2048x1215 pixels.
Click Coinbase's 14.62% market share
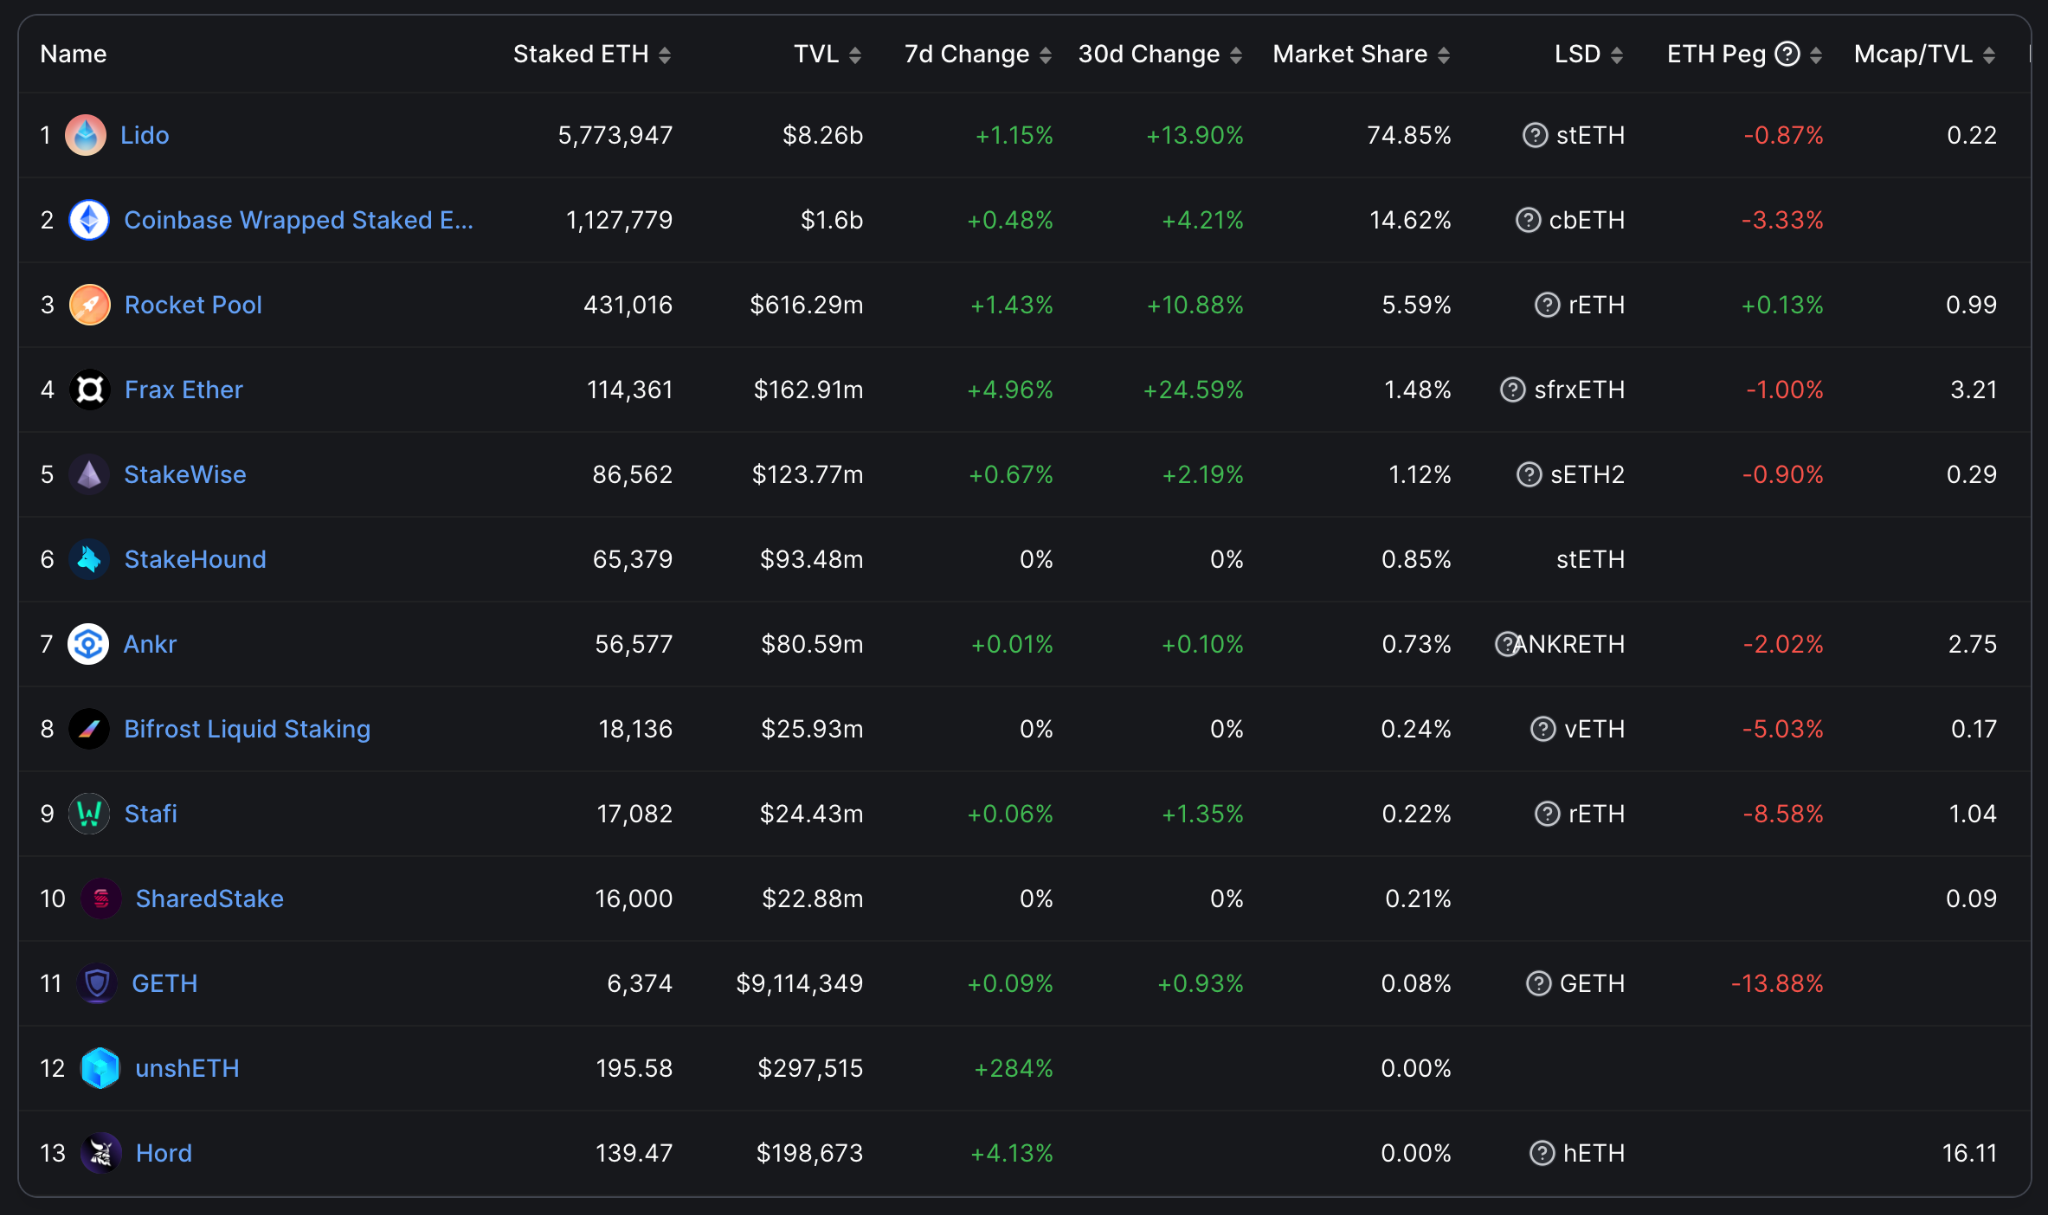tap(1410, 220)
